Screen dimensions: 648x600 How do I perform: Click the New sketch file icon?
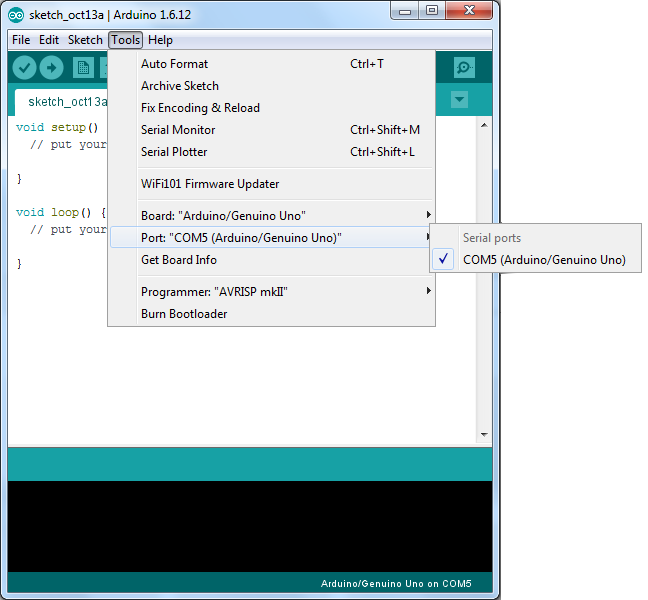pos(83,67)
